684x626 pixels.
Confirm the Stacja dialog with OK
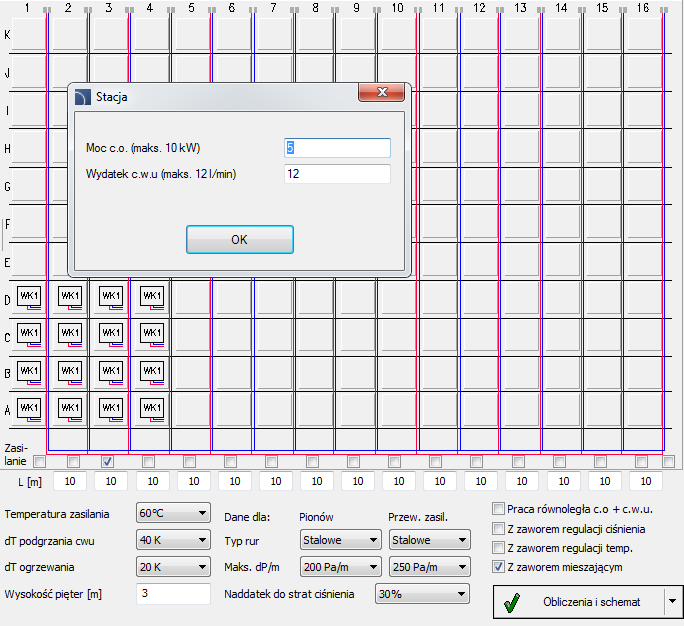239,239
